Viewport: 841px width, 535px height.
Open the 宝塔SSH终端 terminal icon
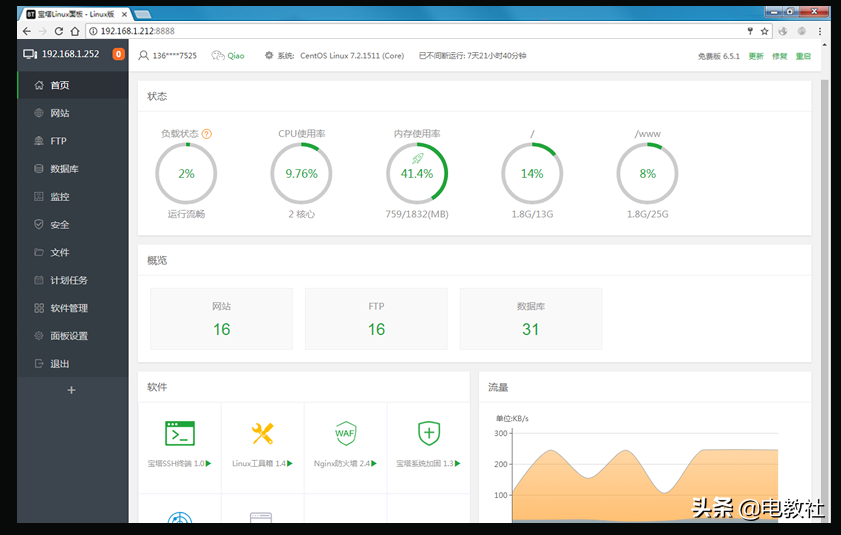click(180, 434)
